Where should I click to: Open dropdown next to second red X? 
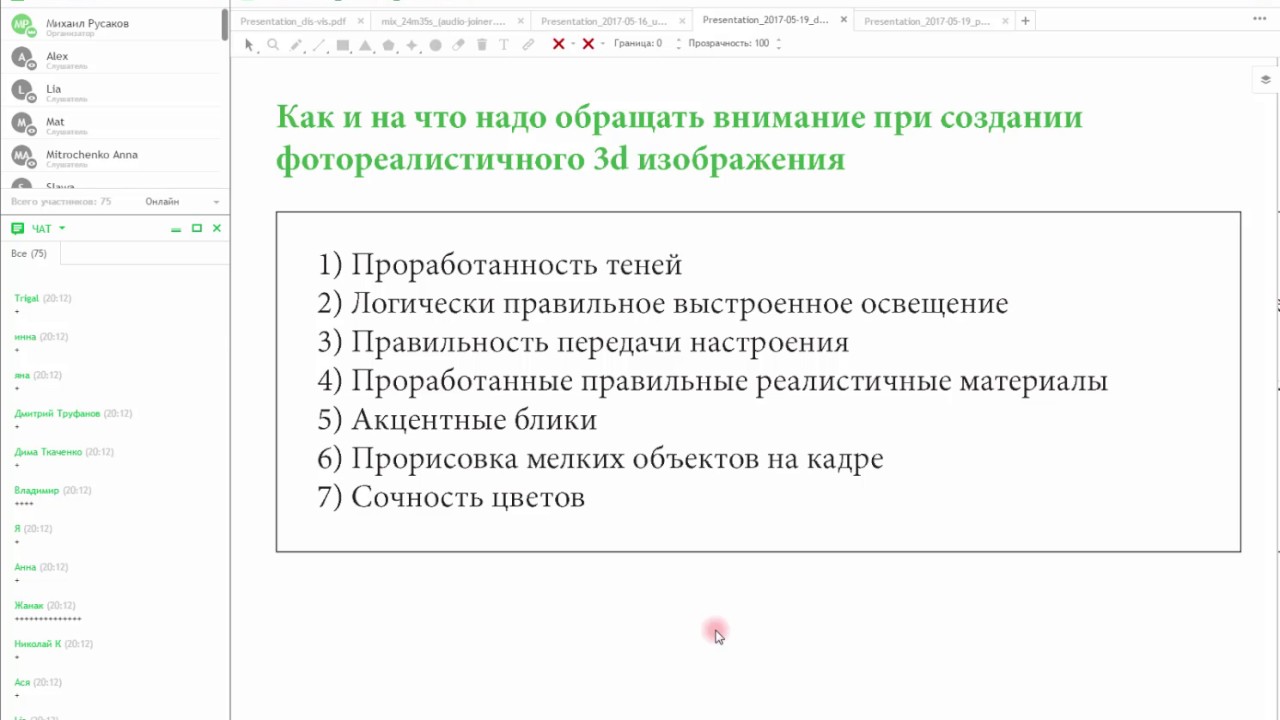(602, 44)
